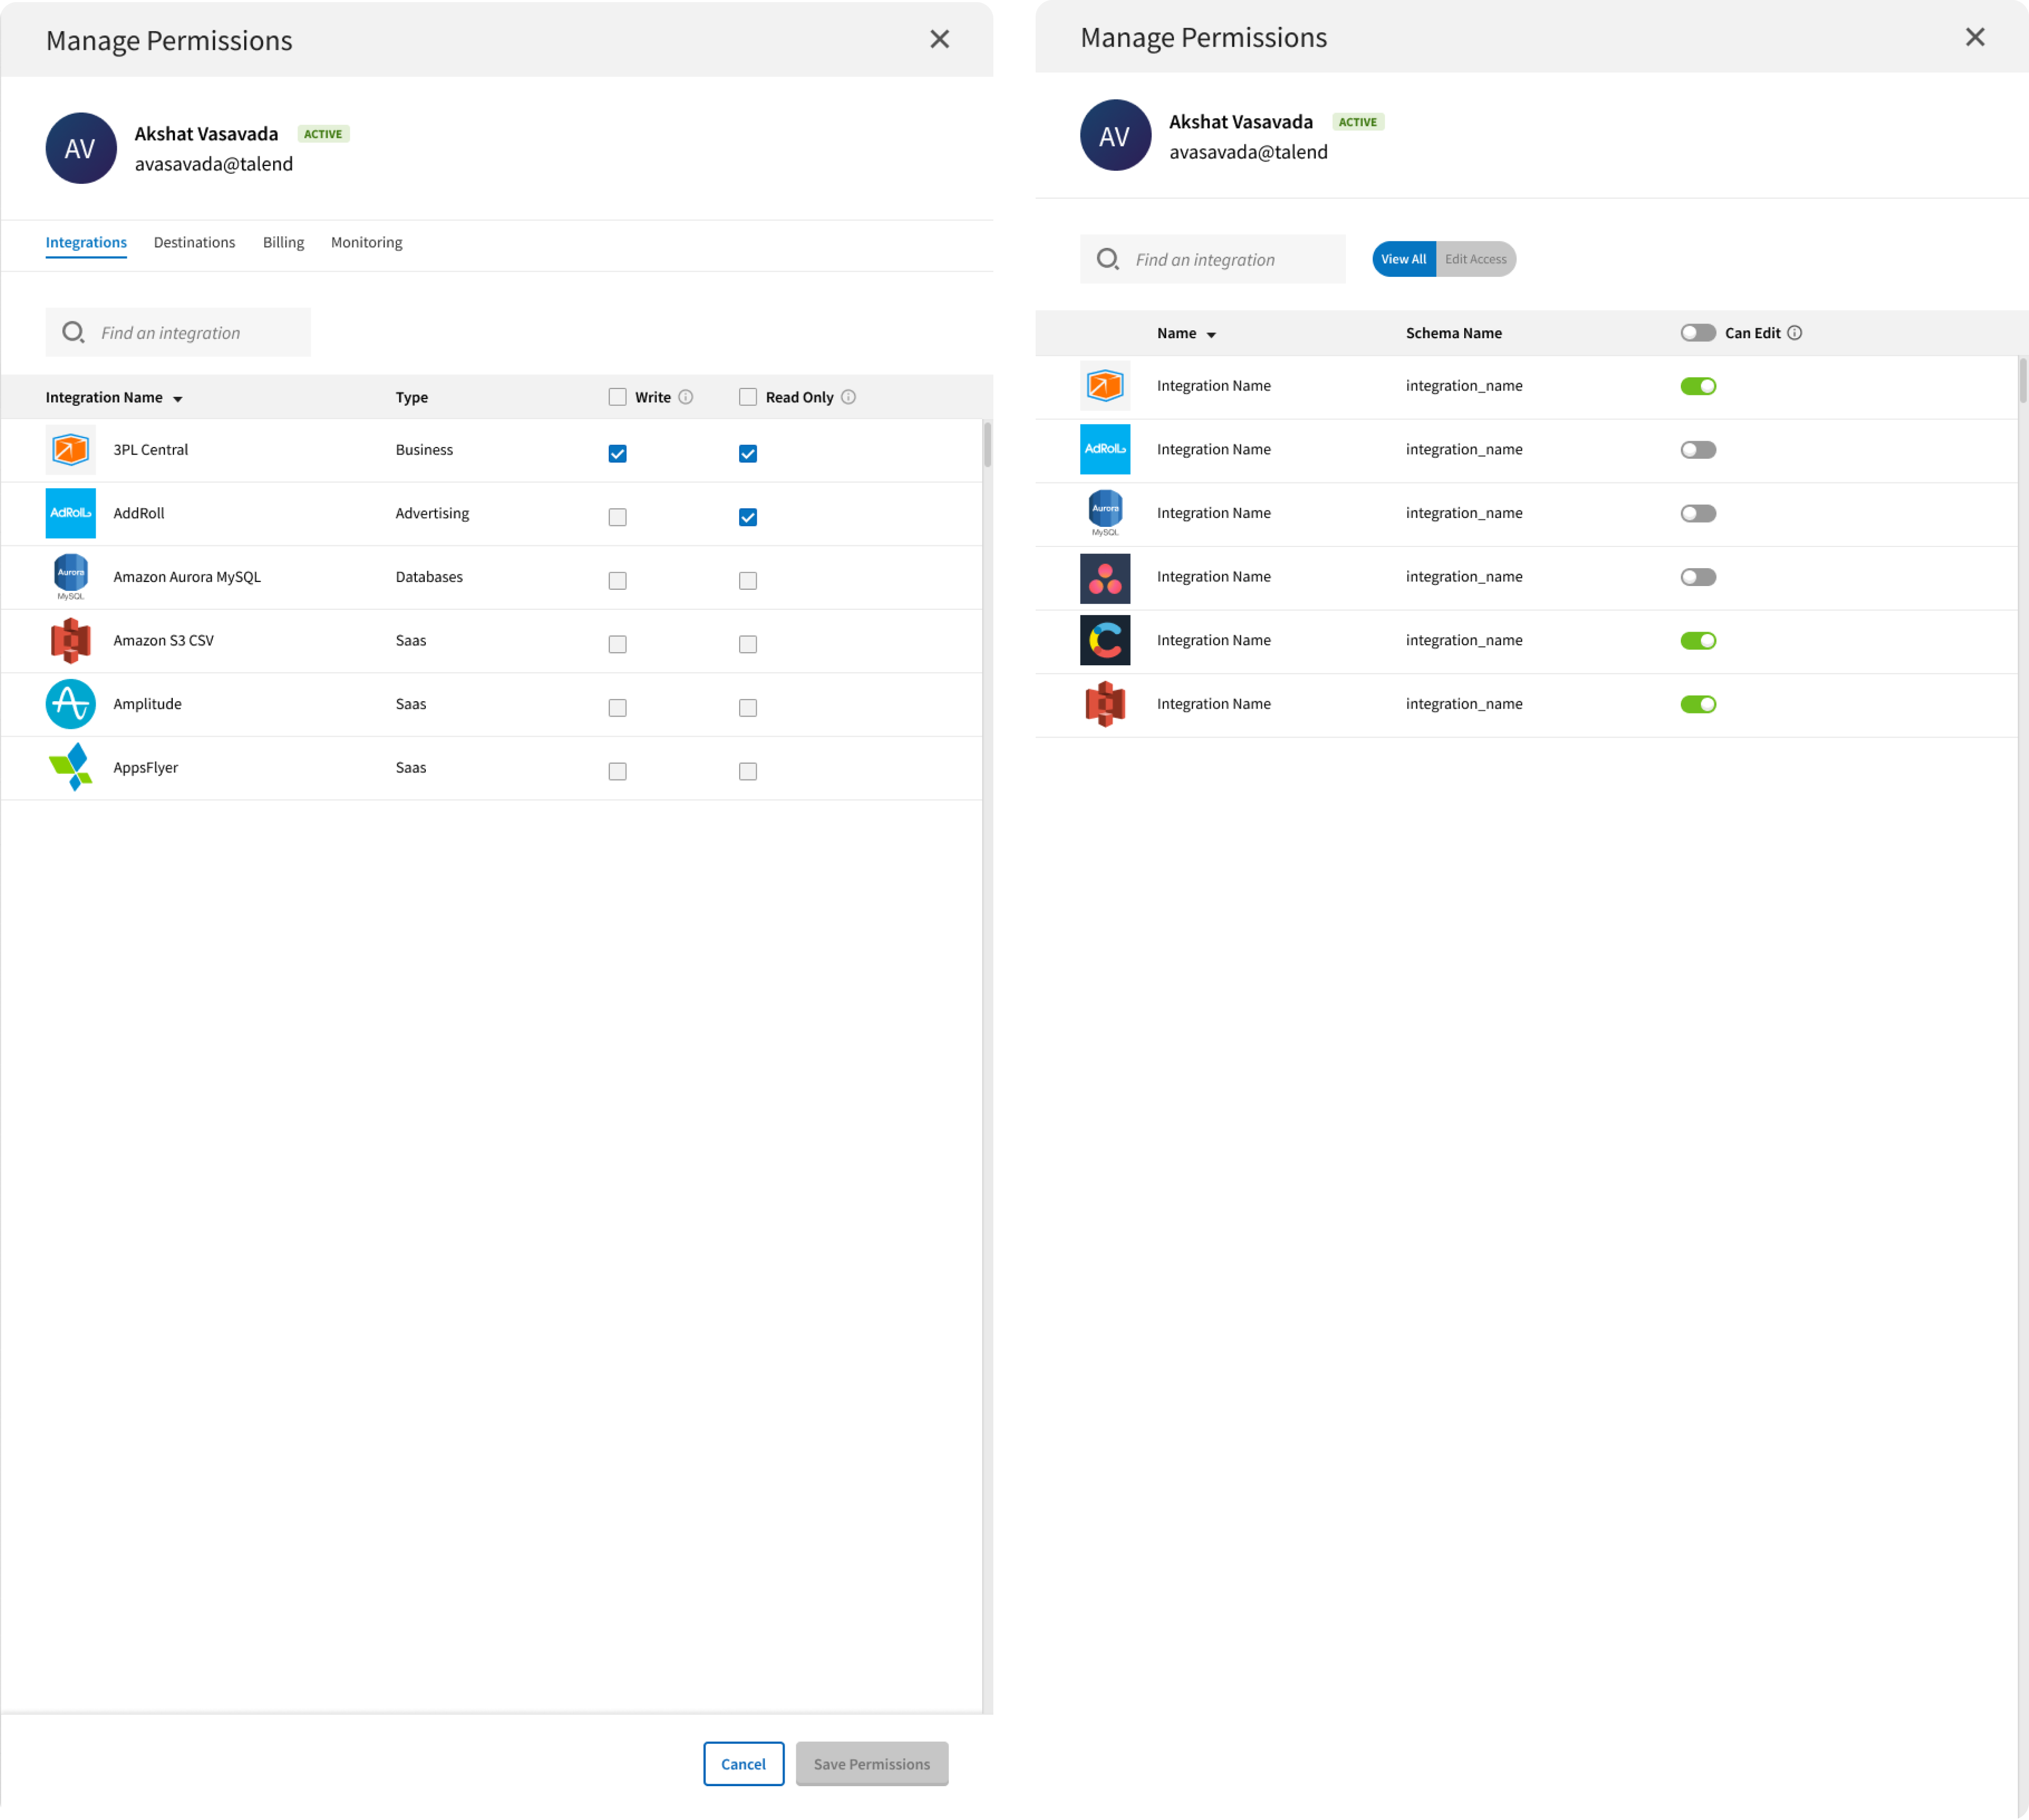
Task: Open the Monitoring tab
Action: click(x=366, y=242)
